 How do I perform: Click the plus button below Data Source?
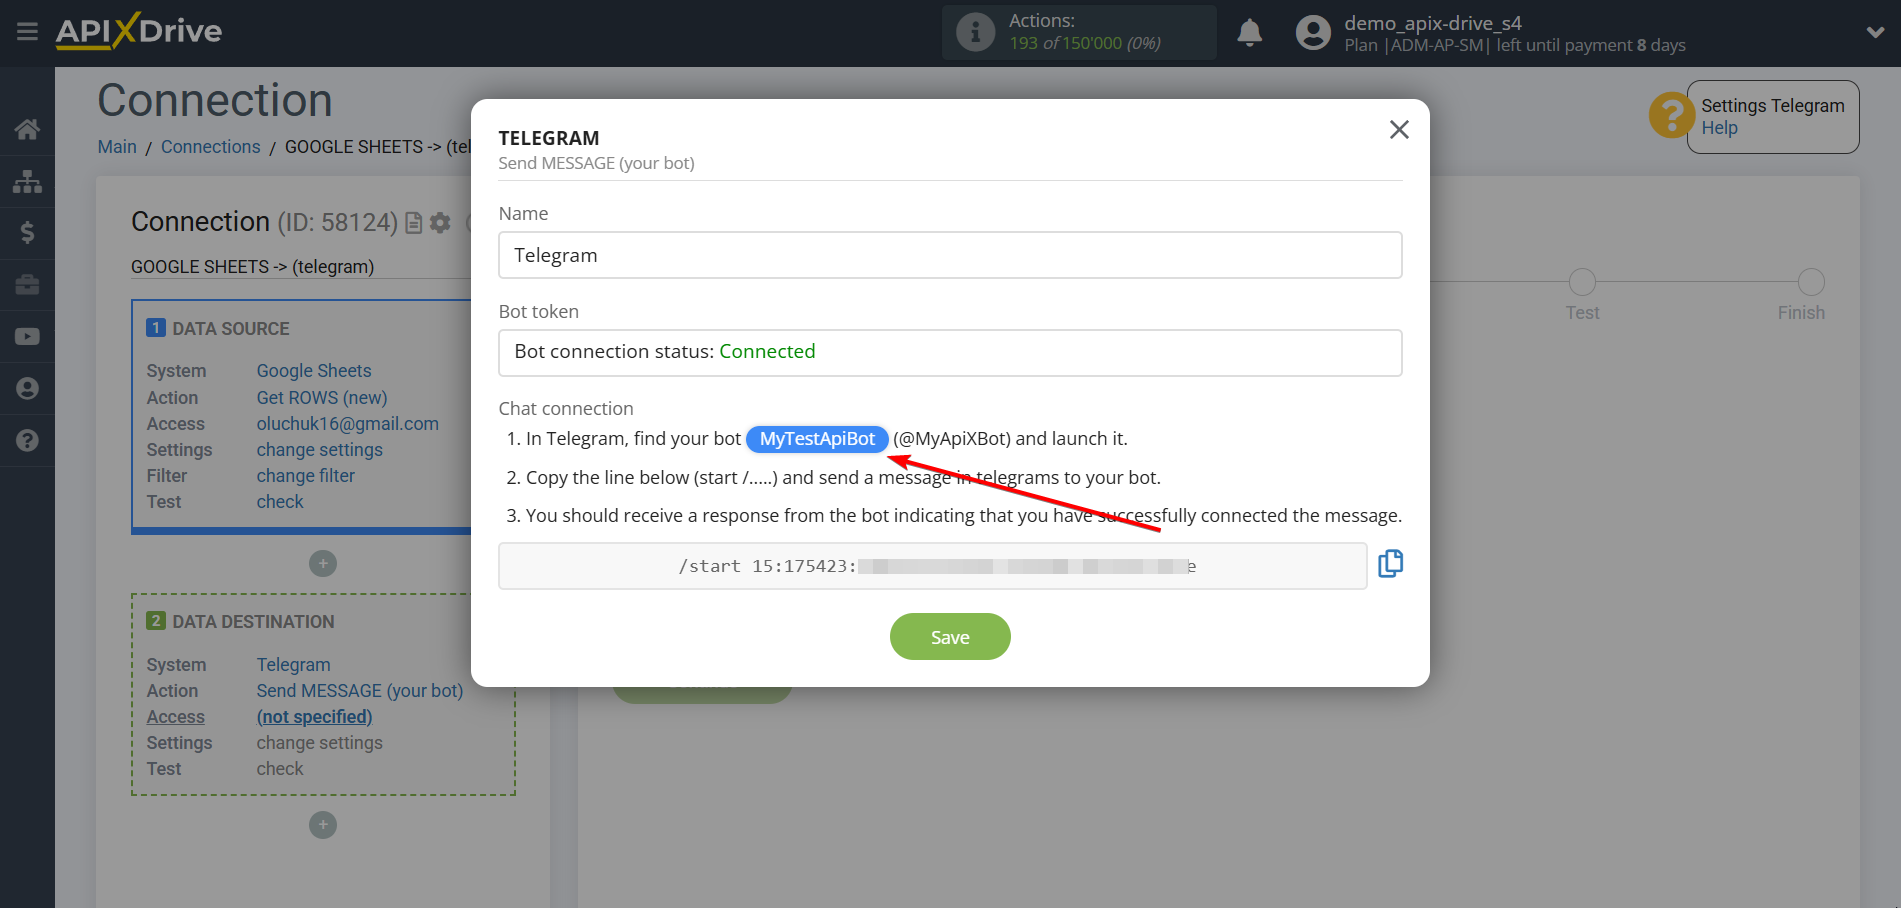(322, 563)
